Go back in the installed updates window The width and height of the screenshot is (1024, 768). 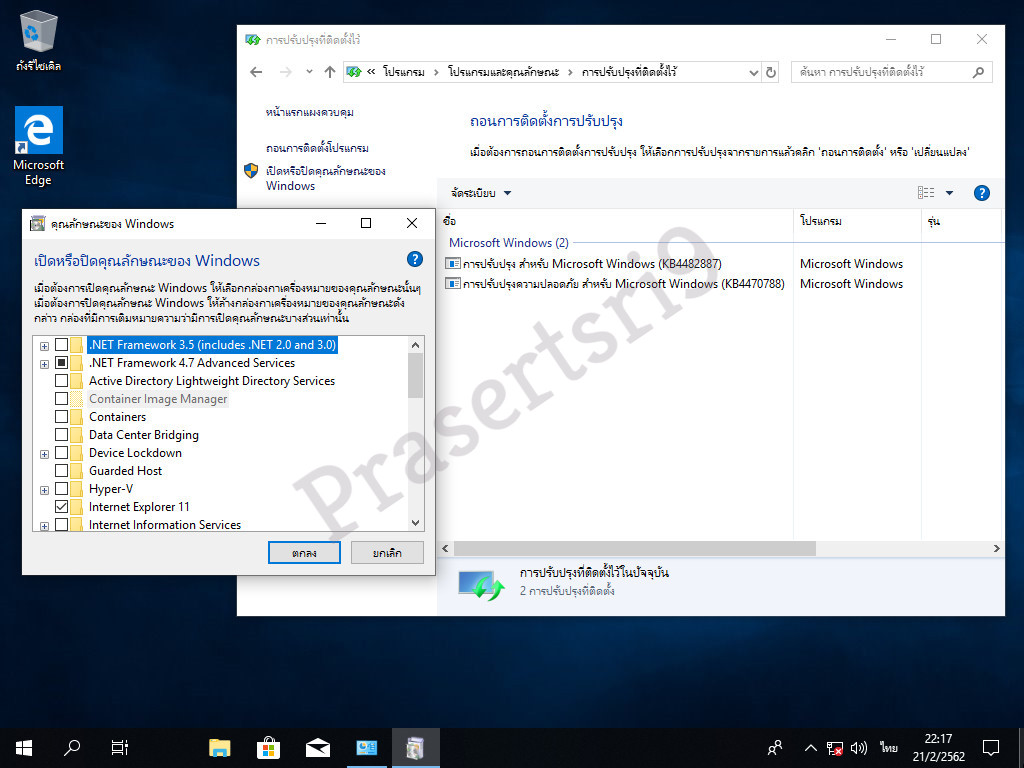pos(256,72)
